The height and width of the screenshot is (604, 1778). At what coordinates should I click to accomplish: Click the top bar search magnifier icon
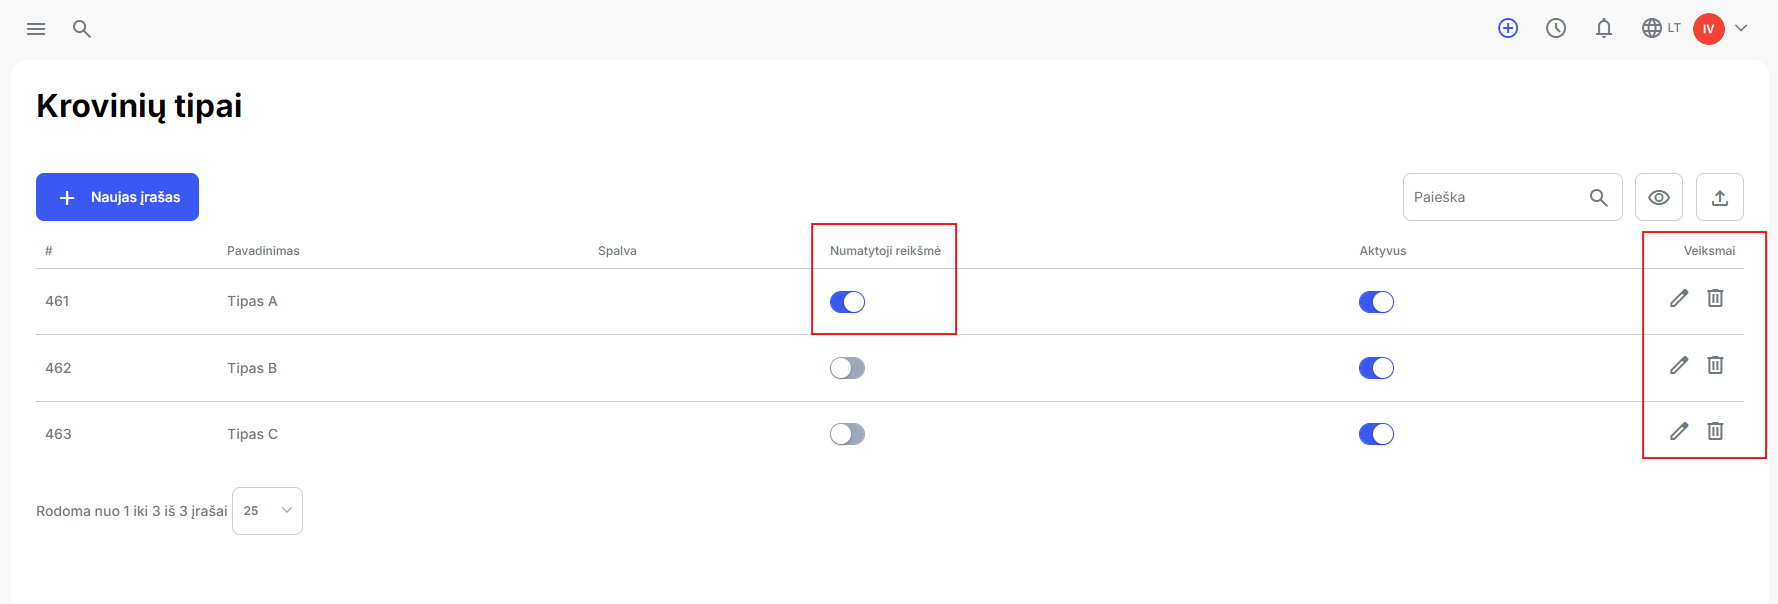click(82, 29)
